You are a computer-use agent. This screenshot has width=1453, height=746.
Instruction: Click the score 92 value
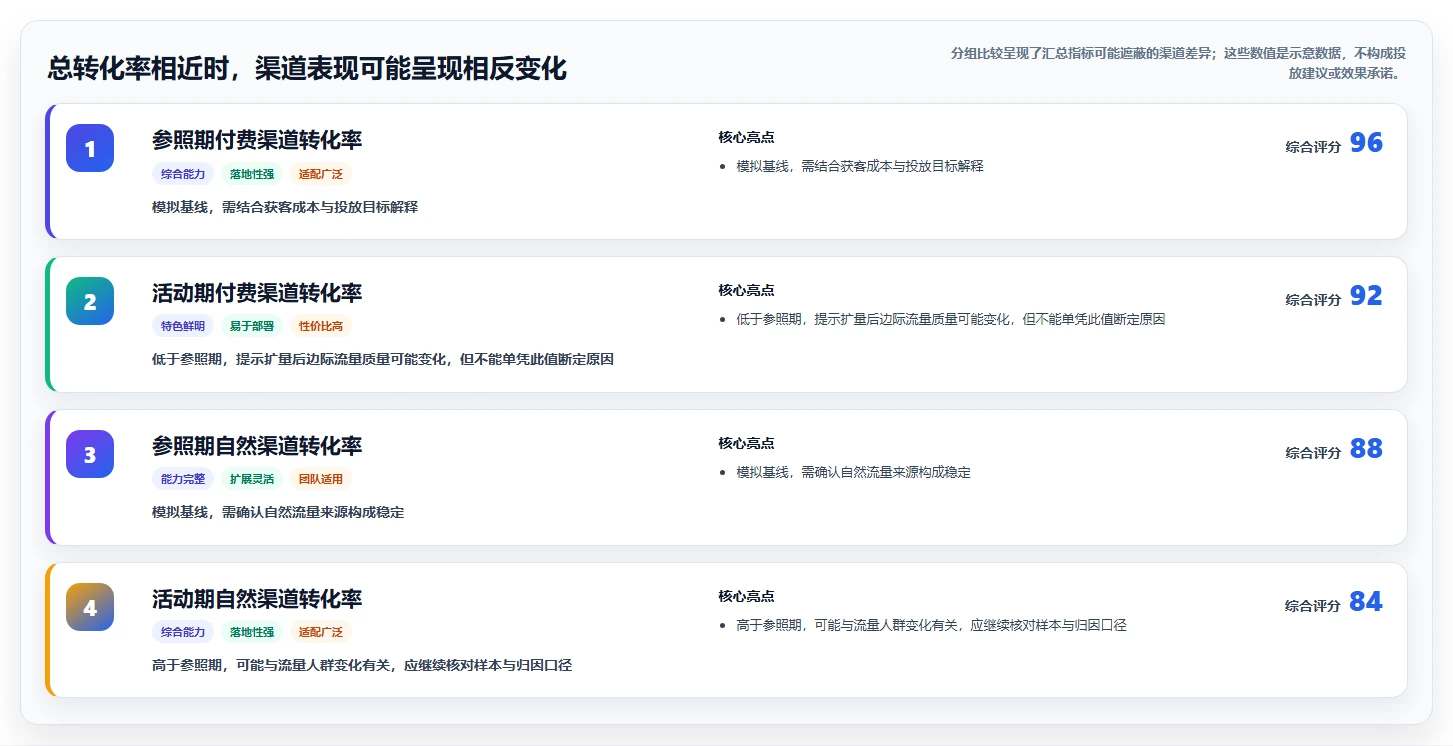tap(1366, 296)
